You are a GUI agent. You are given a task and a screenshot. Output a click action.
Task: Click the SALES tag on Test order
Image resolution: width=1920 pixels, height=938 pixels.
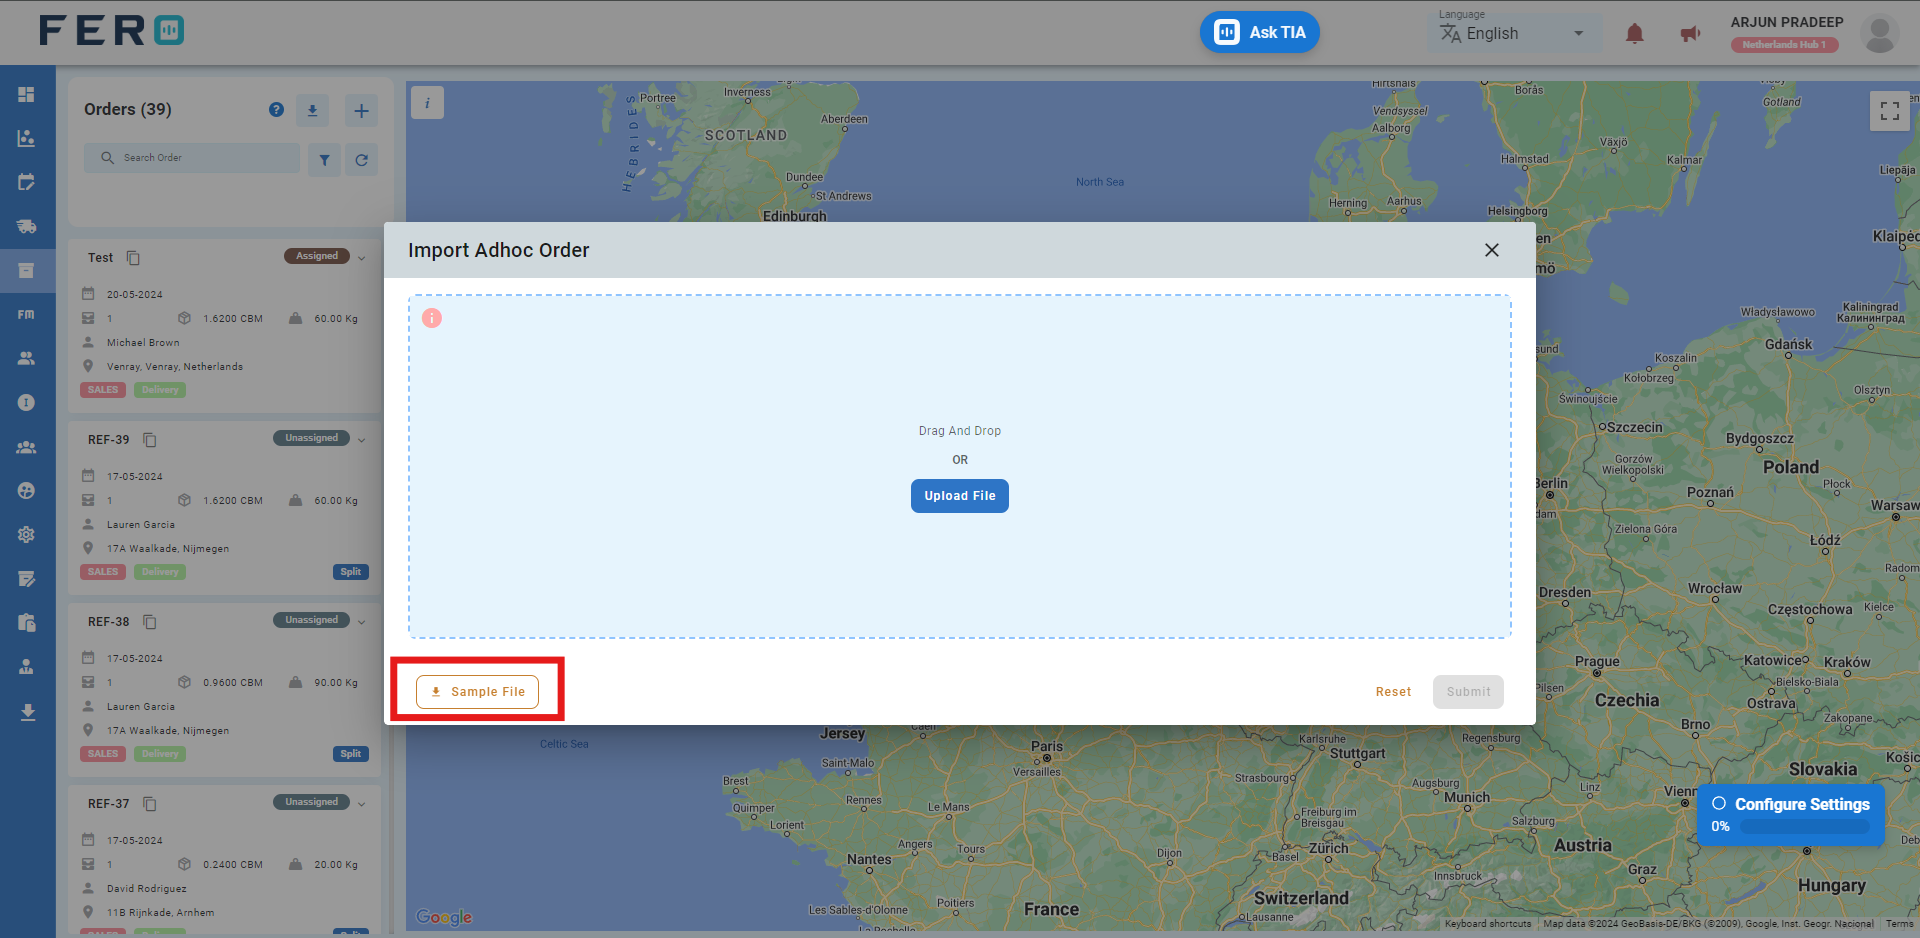tap(103, 390)
